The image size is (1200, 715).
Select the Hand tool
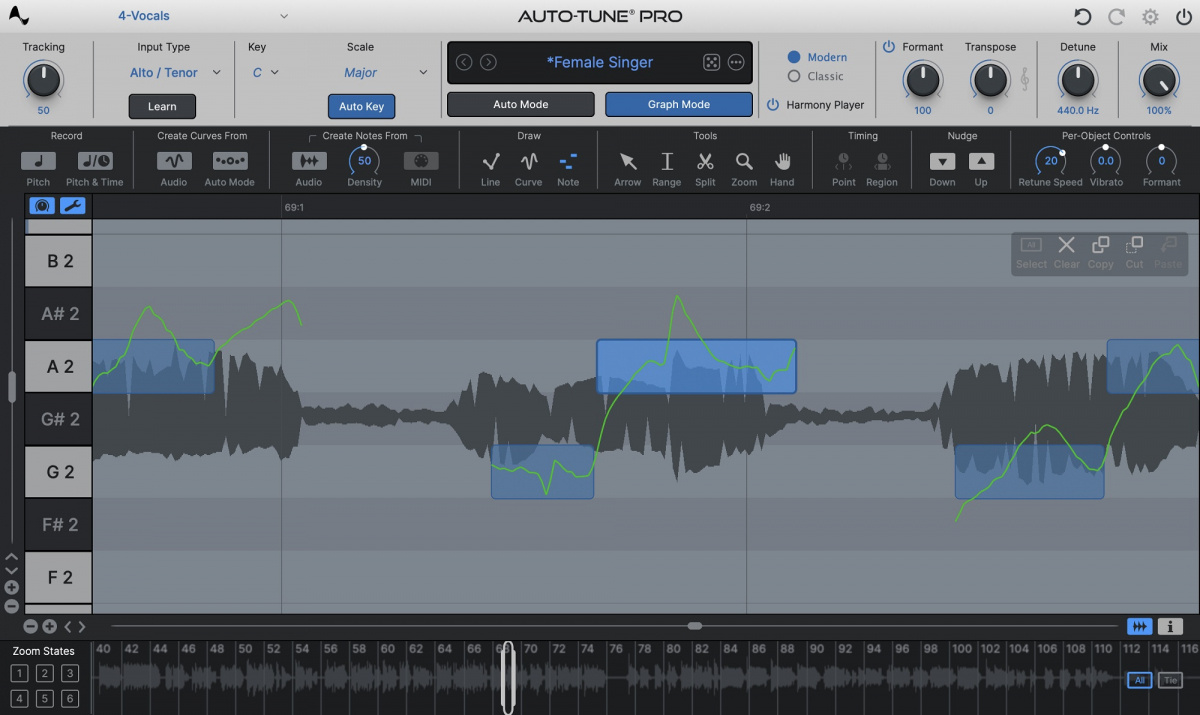(x=783, y=163)
